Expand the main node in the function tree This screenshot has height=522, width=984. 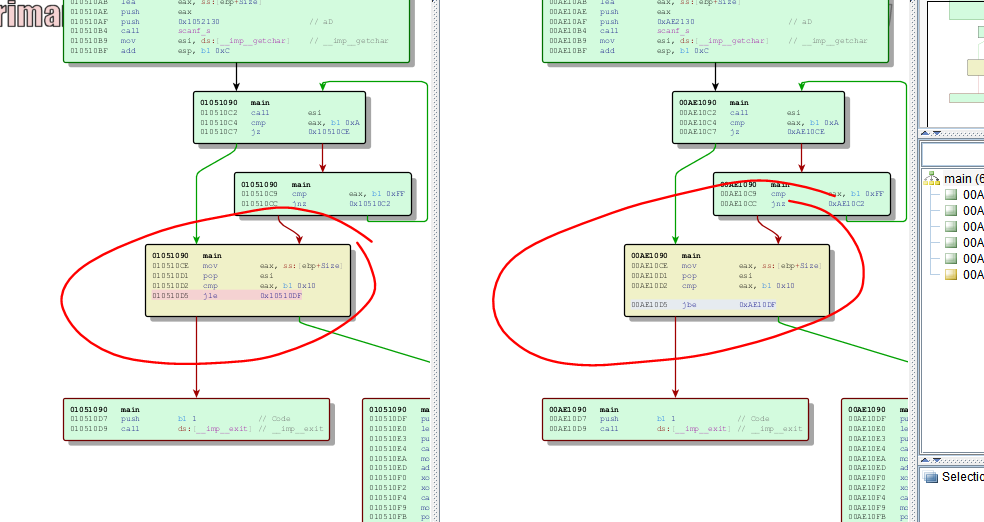924,178
